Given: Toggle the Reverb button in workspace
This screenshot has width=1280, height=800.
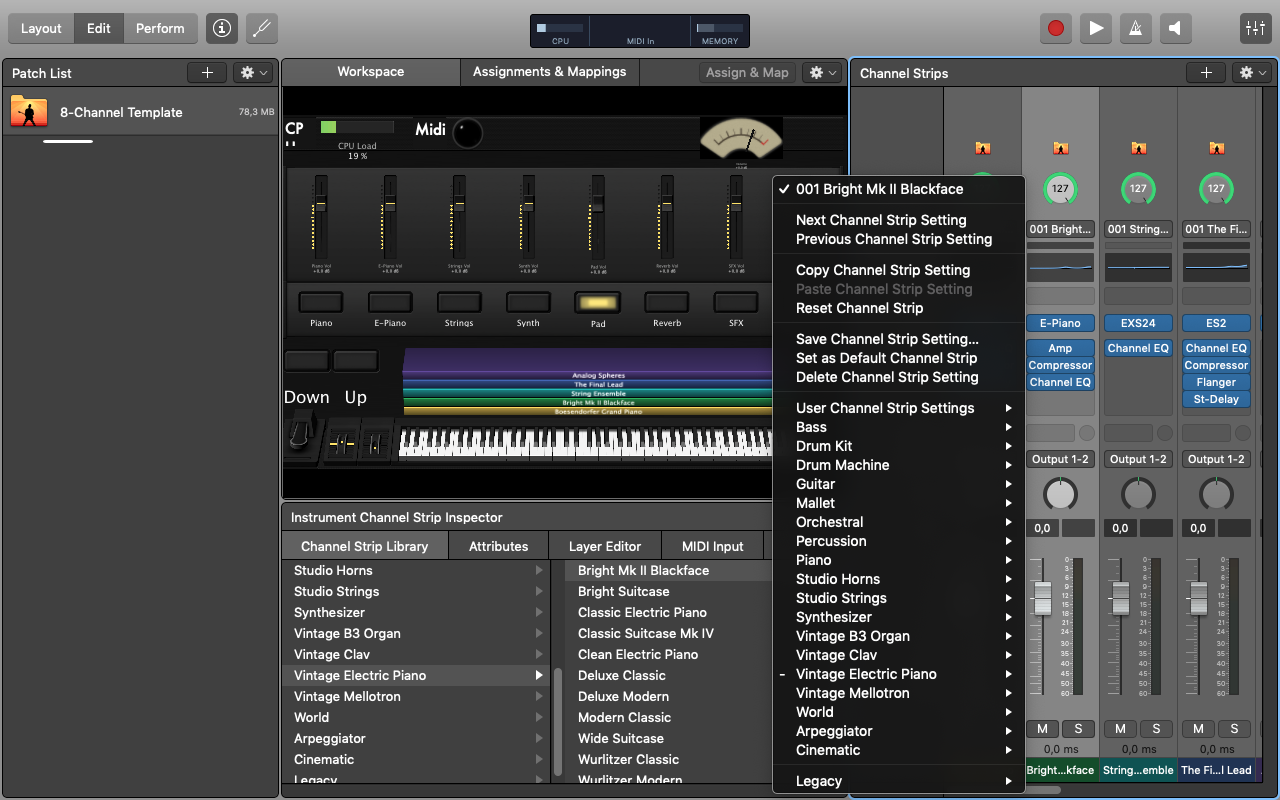Looking at the screenshot, I should tap(666, 302).
